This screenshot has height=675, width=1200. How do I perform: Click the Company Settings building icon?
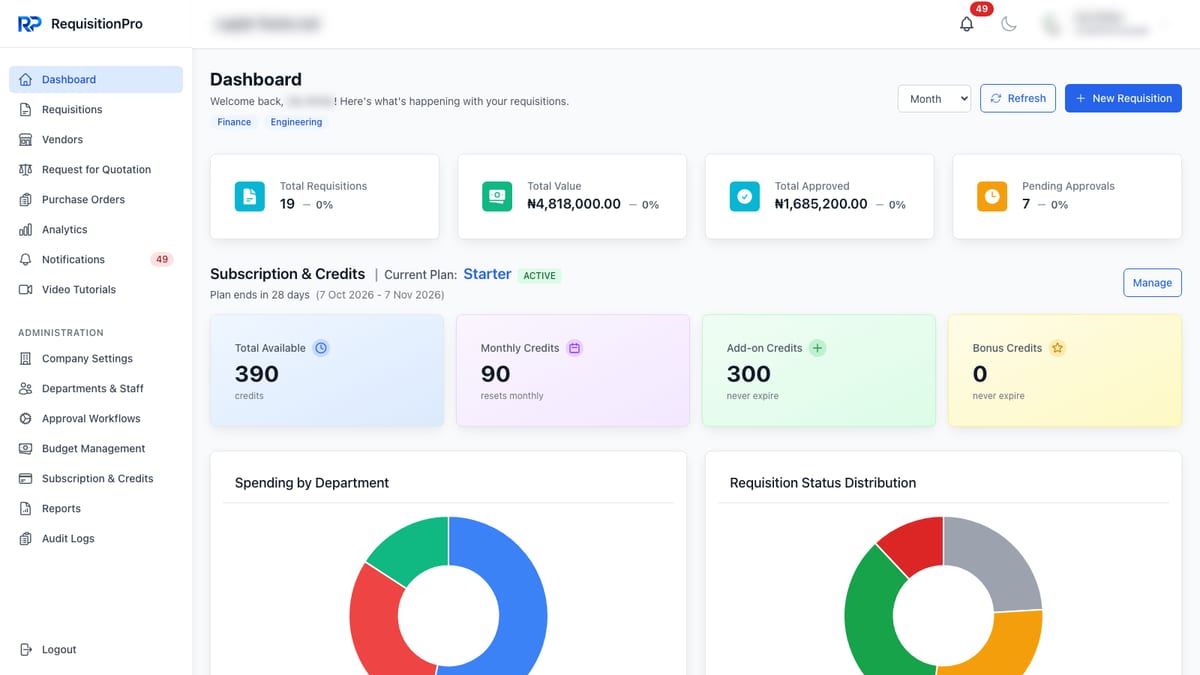pyautogui.click(x=26, y=359)
